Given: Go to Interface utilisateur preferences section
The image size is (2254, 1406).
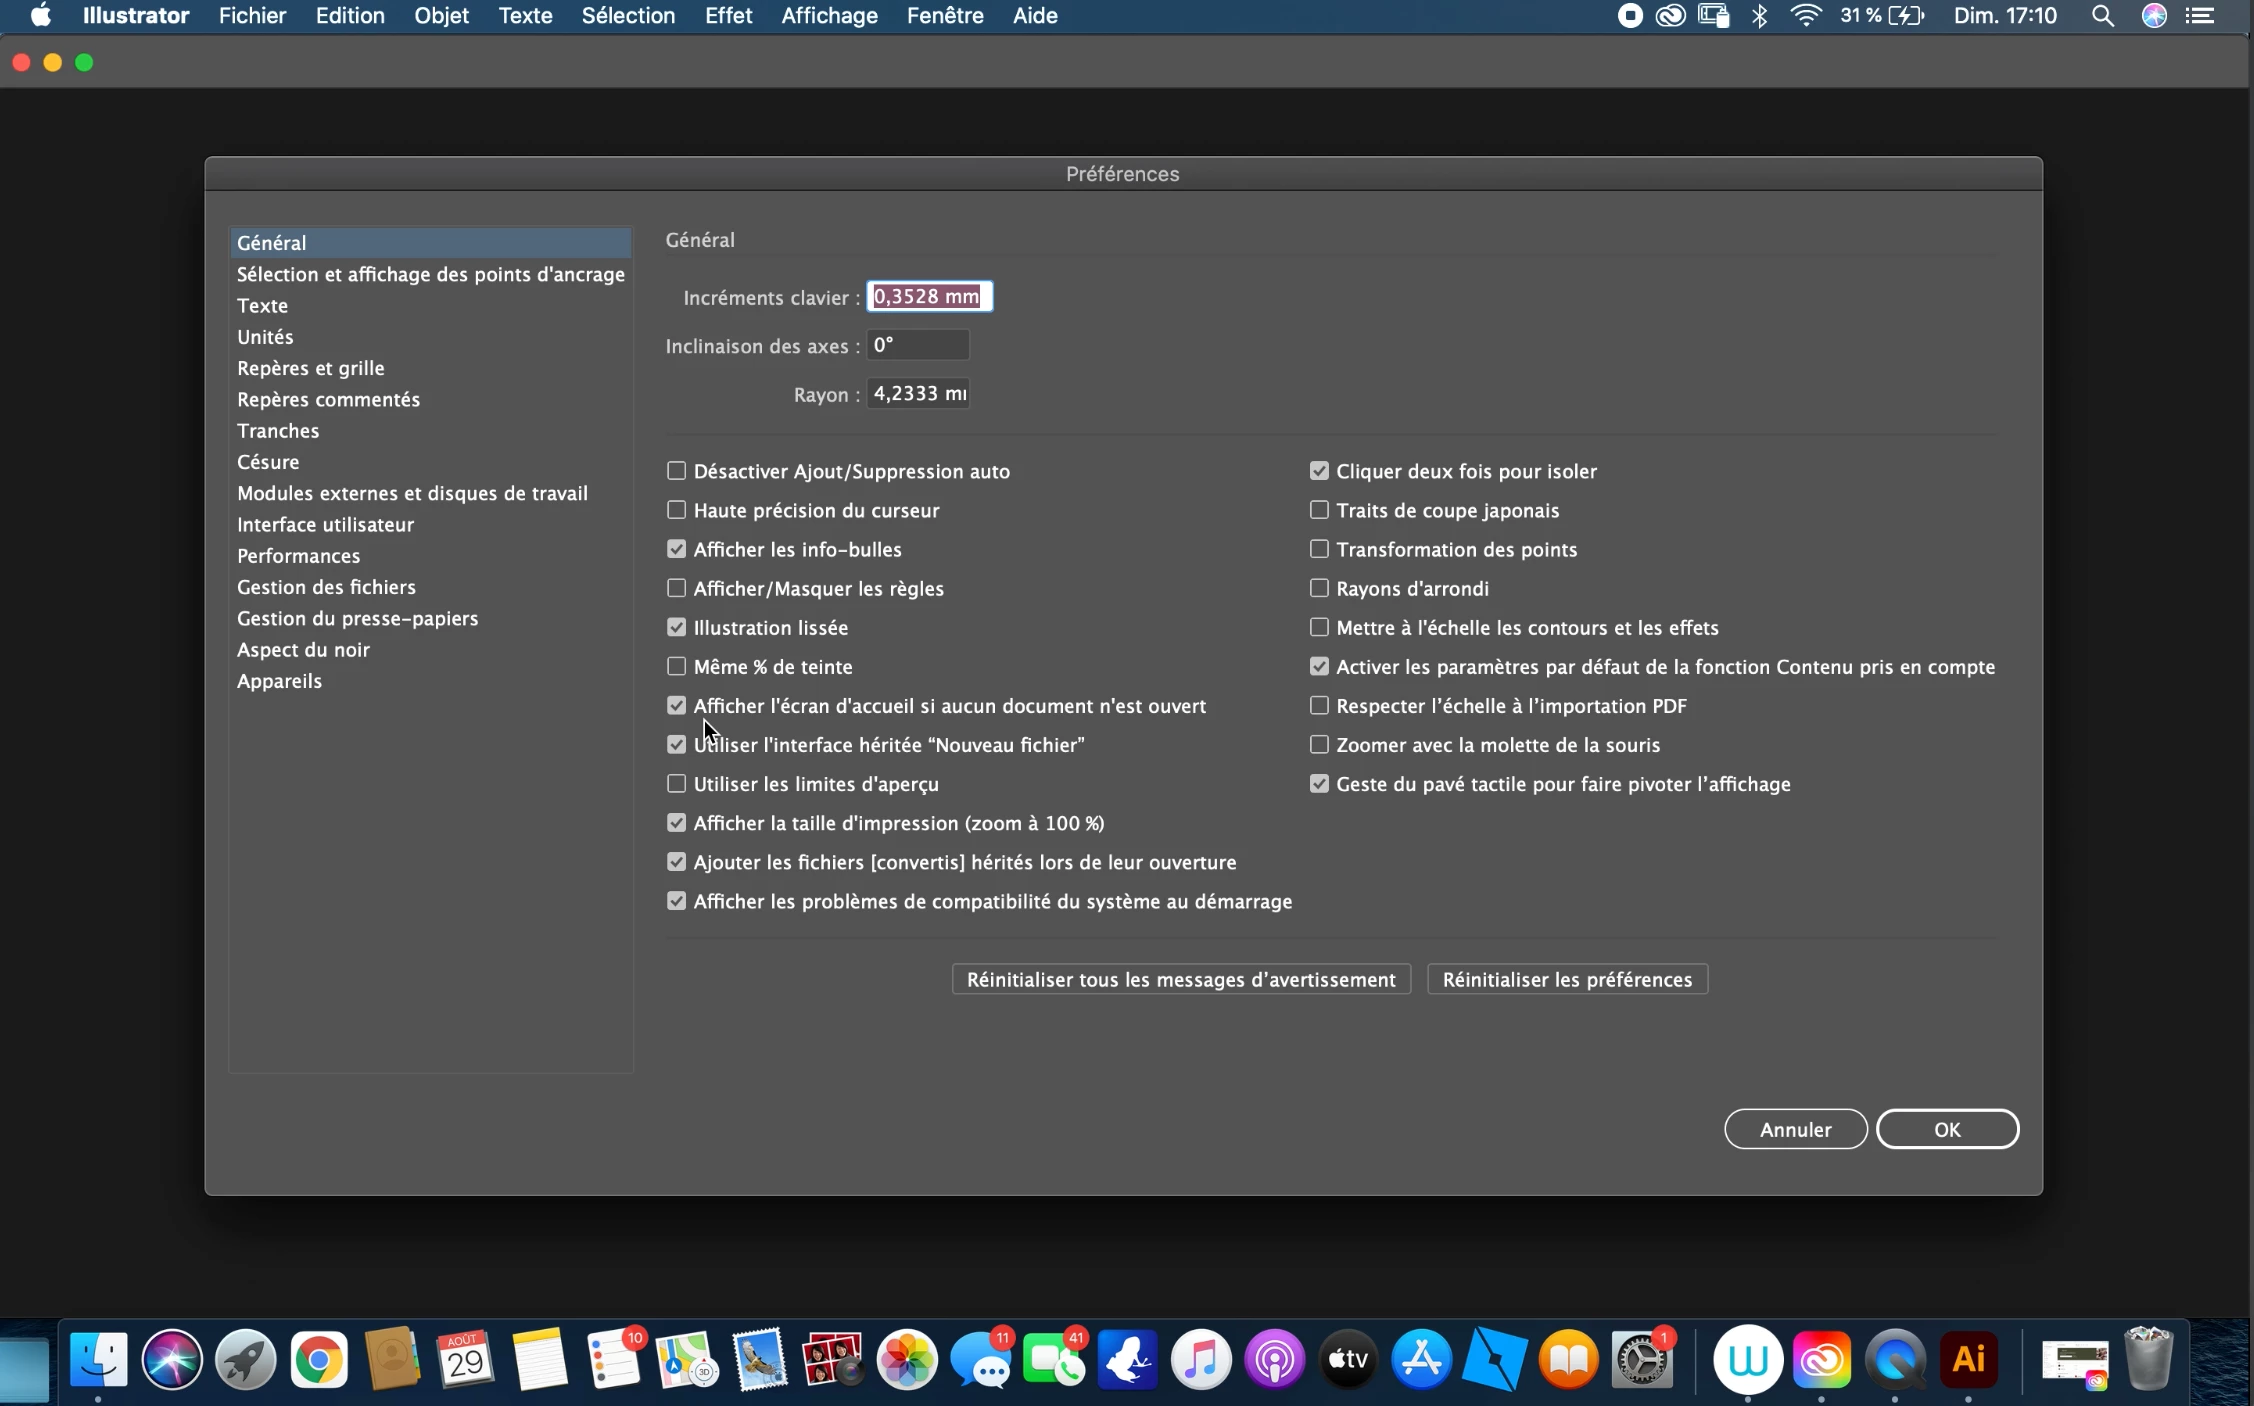Looking at the screenshot, I should [325, 525].
